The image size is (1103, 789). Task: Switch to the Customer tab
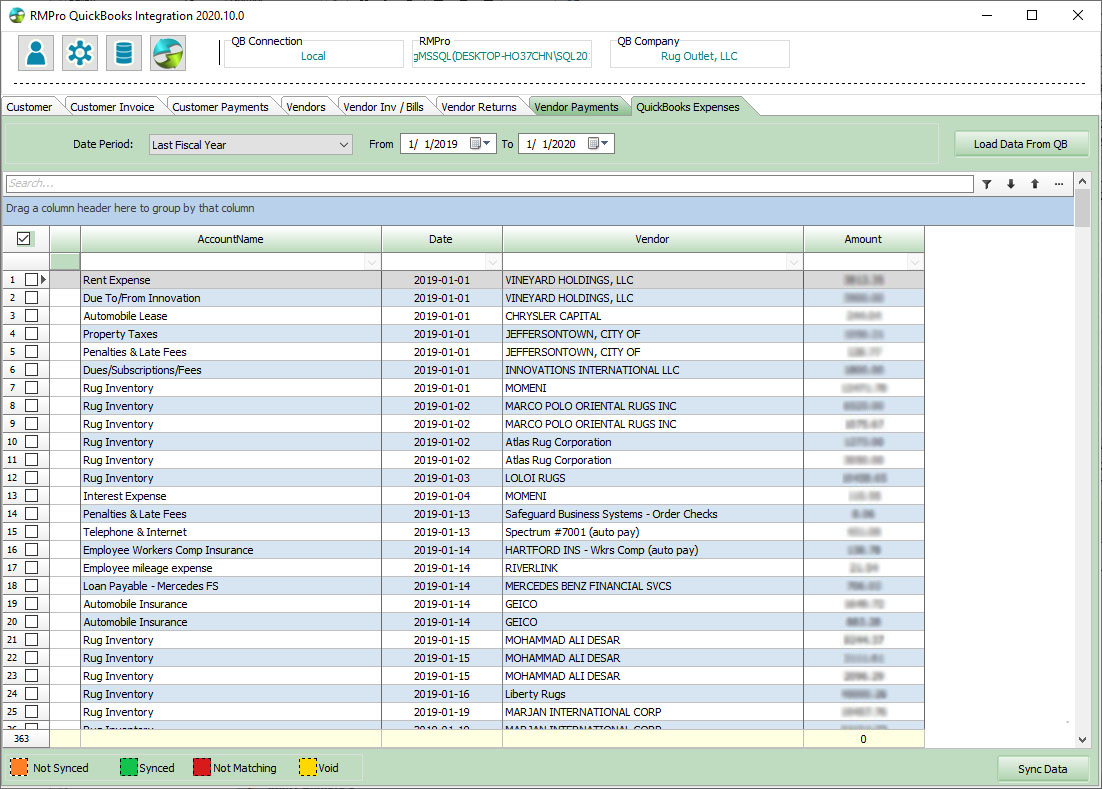30,107
